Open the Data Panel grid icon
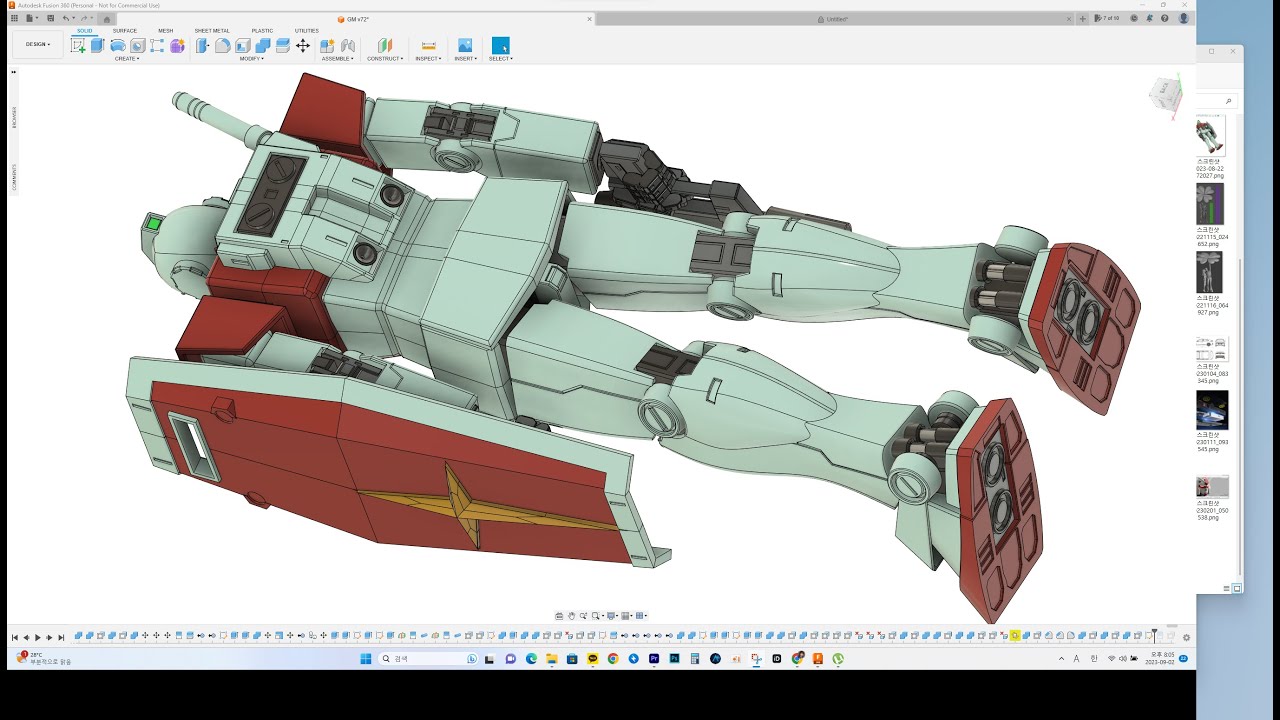The height and width of the screenshot is (720, 1280). point(12,18)
